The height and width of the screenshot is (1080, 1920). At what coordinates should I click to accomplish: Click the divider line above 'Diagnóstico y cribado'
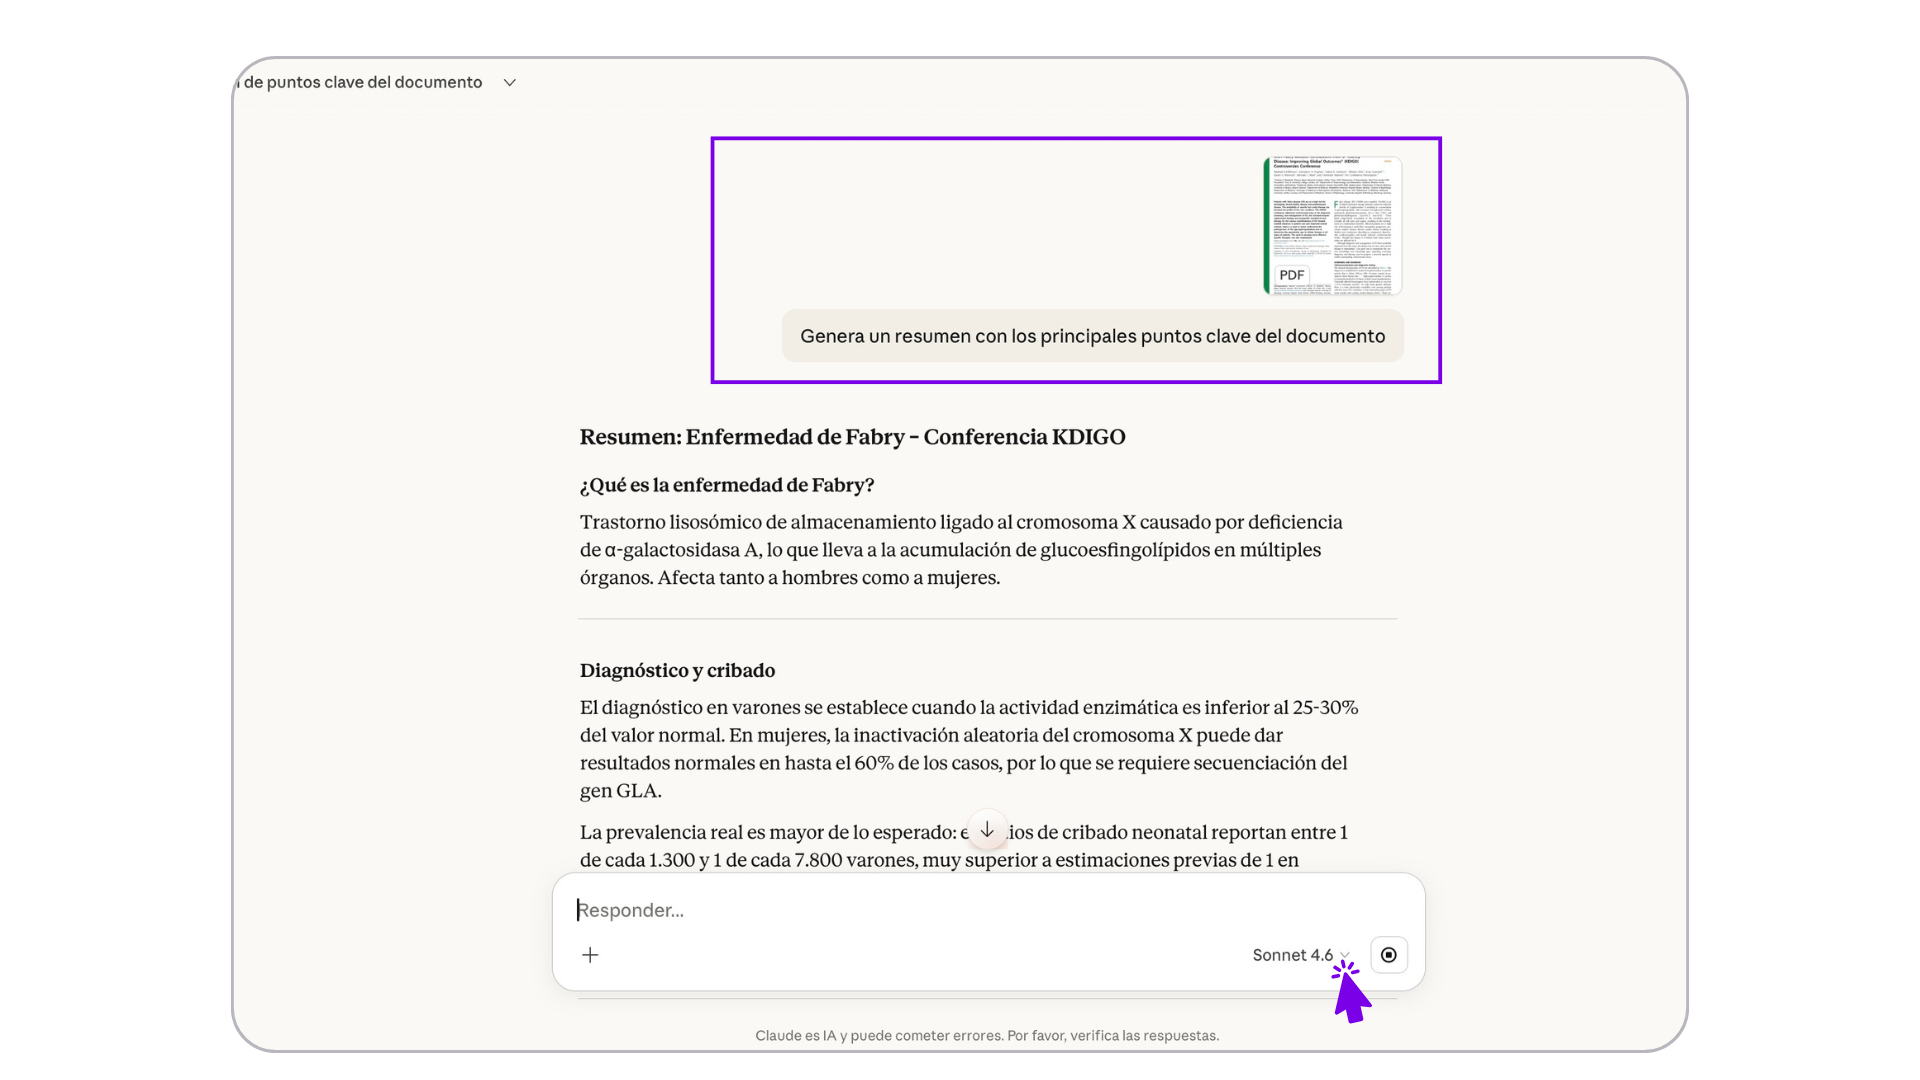[987, 619]
